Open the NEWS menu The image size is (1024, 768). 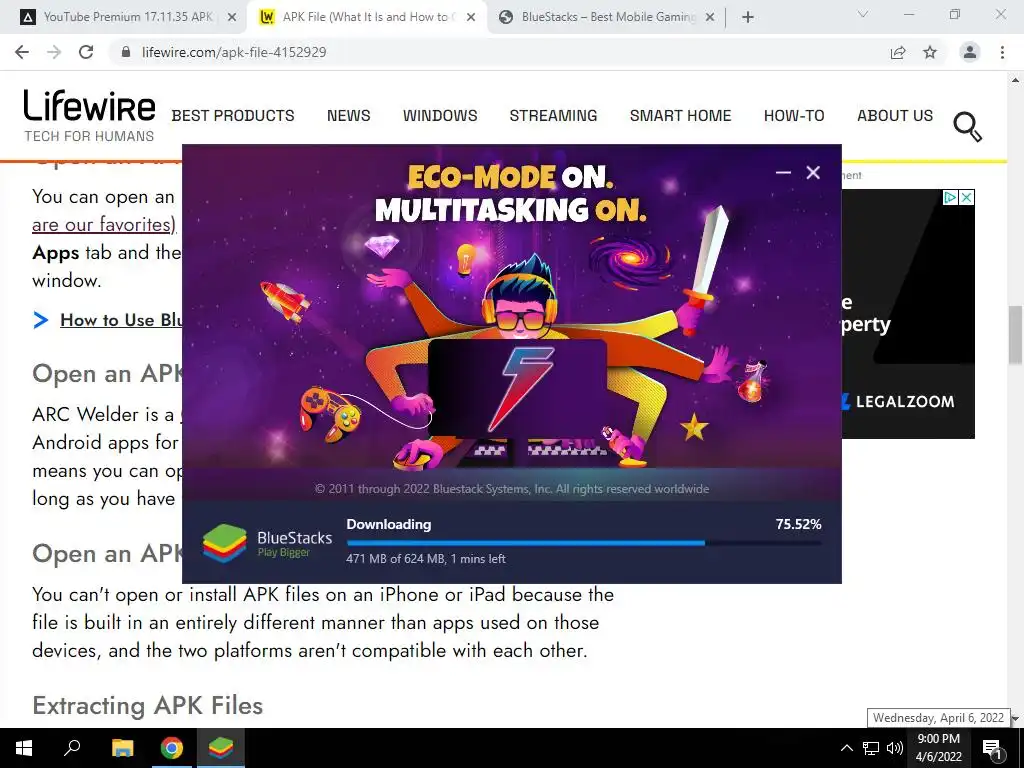click(349, 116)
